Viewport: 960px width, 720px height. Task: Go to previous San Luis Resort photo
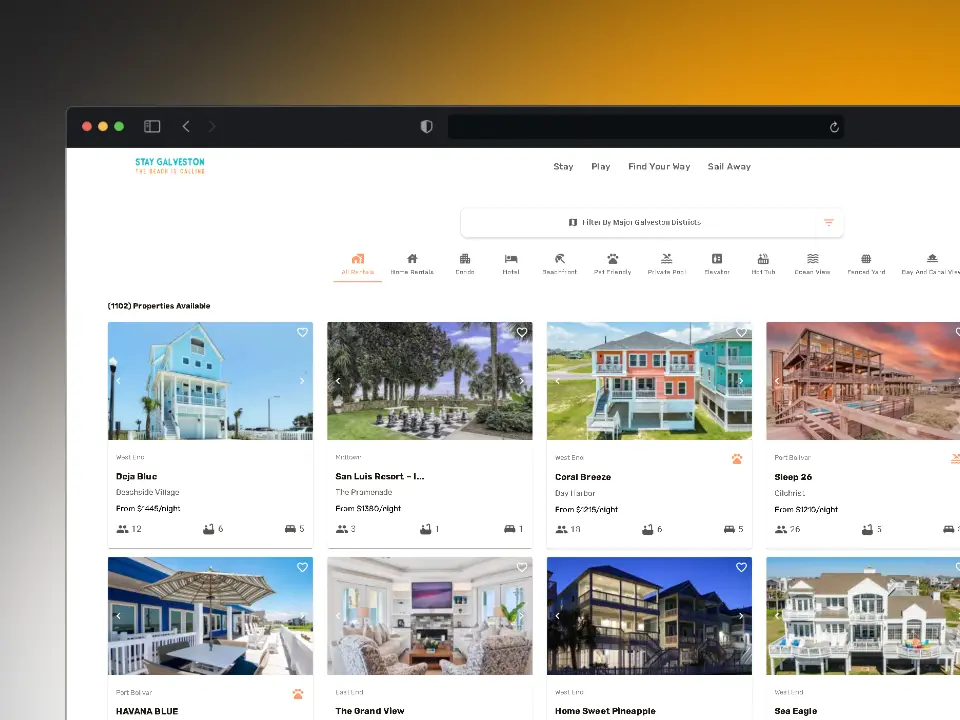click(338, 381)
